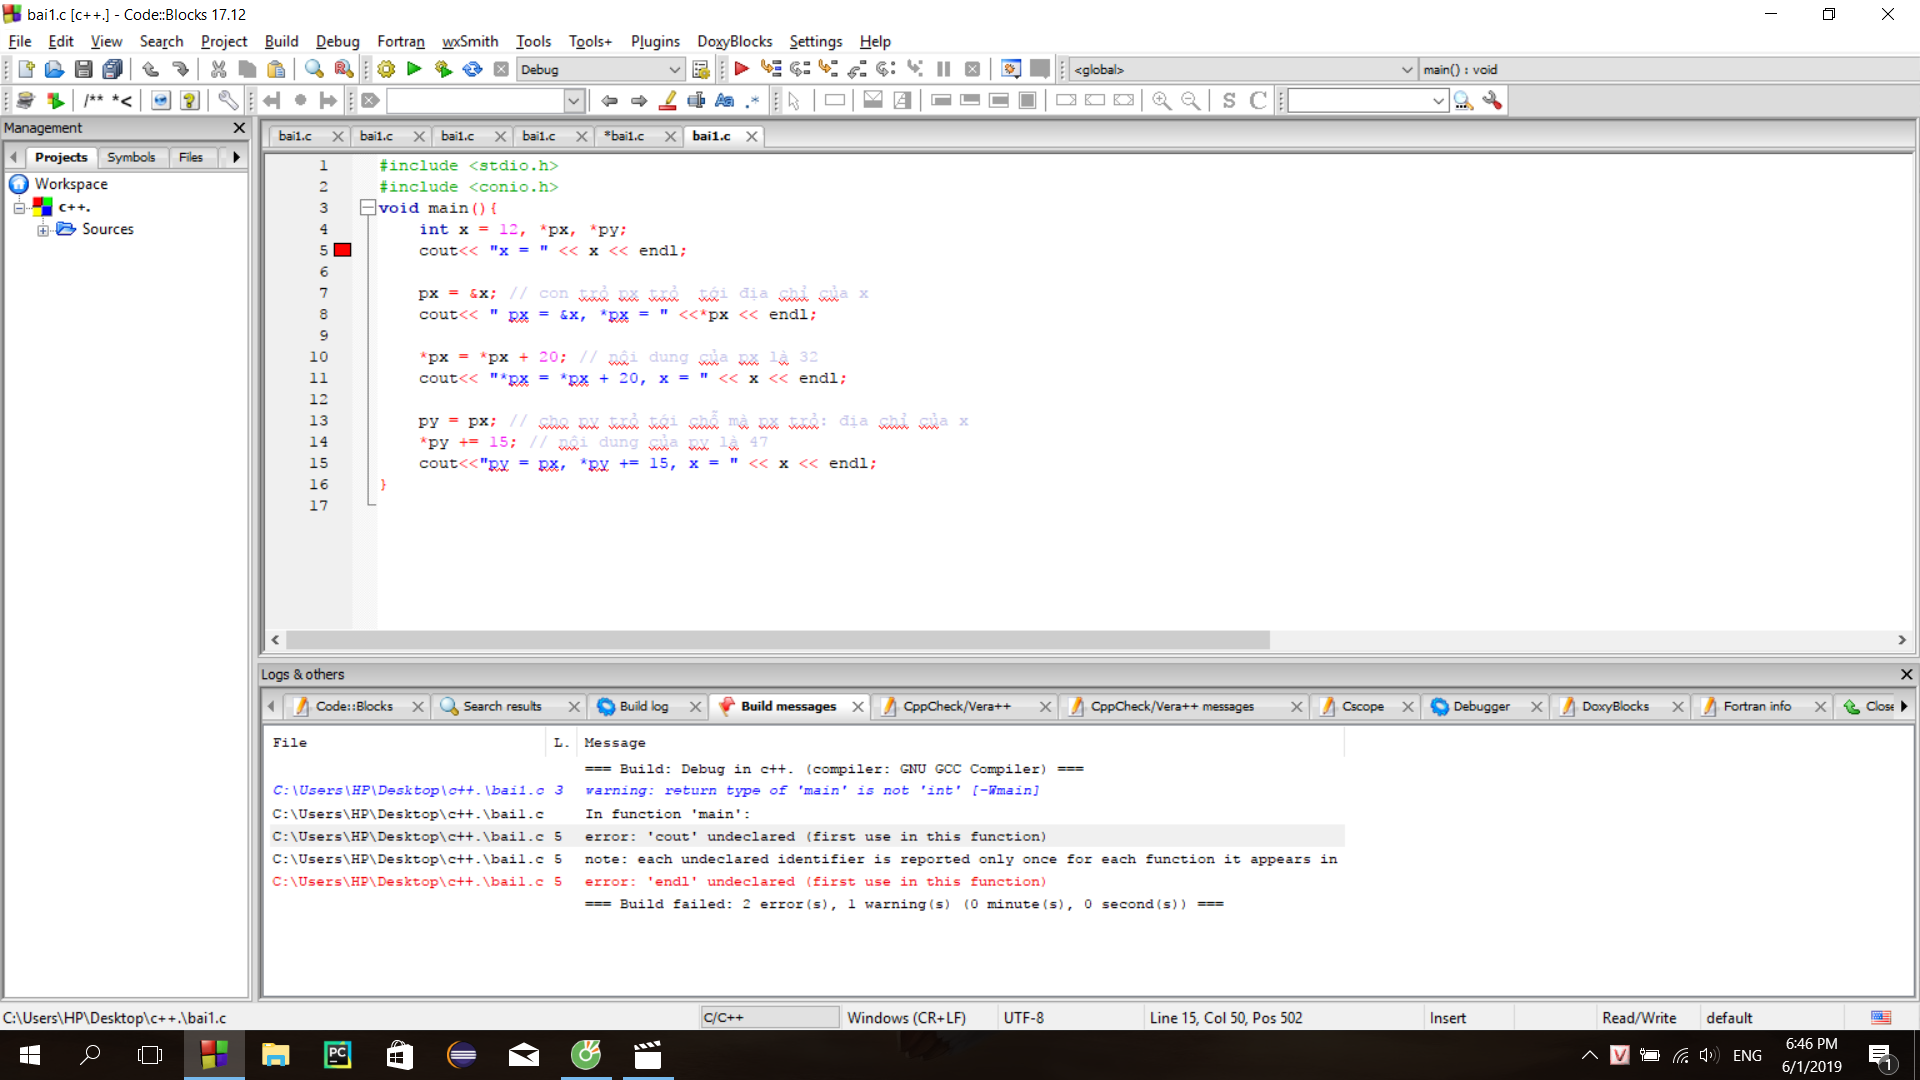Viewport: 1920px width, 1080px height.
Task: Switch to the Symbols tab
Action: 131,157
